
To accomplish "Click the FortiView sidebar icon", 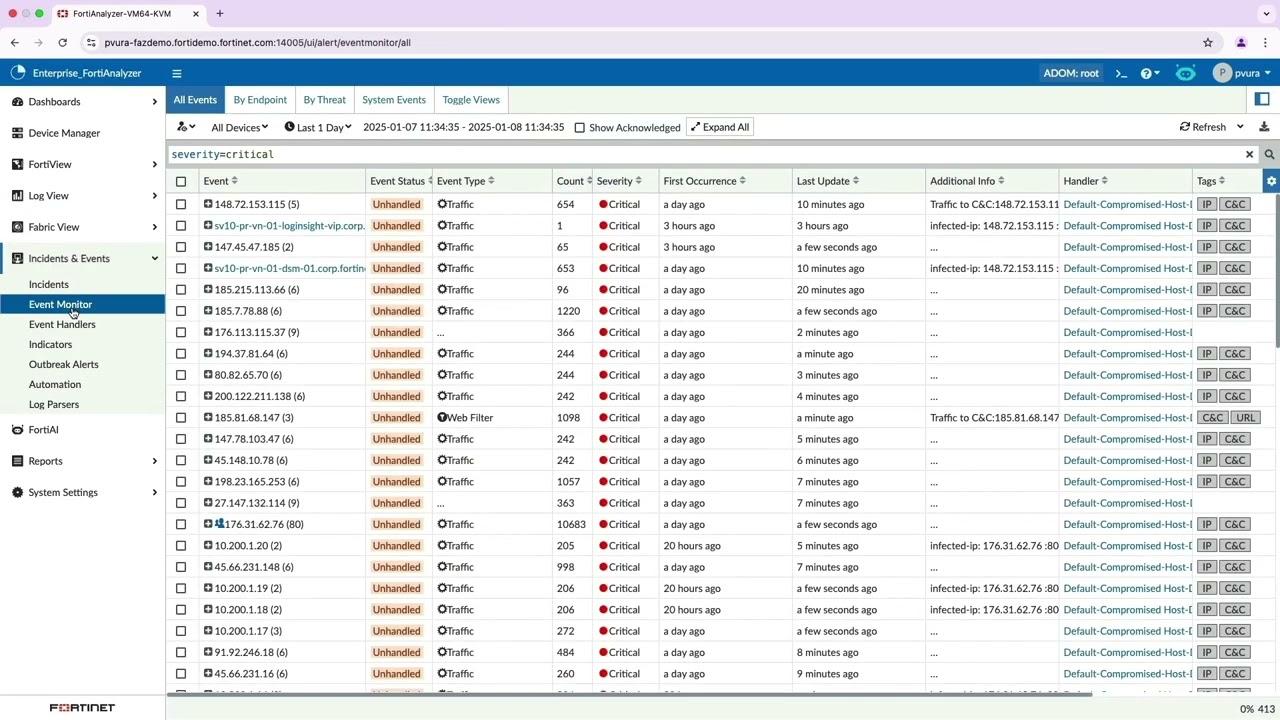I will tap(17, 164).
